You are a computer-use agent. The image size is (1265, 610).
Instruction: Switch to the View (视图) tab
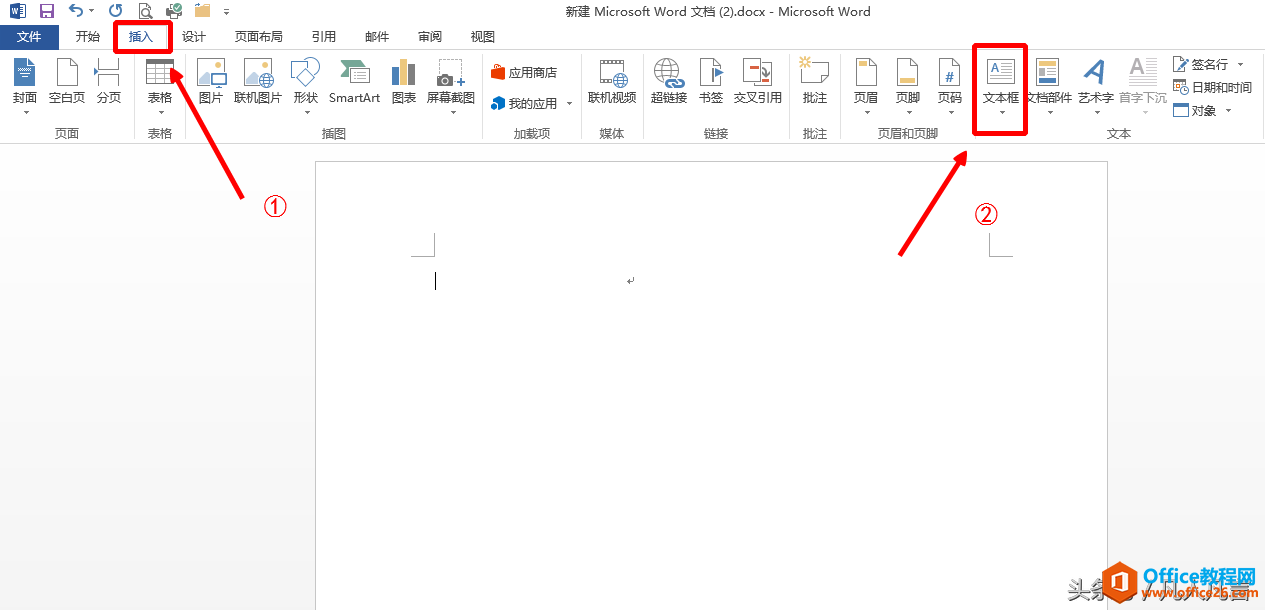click(483, 37)
